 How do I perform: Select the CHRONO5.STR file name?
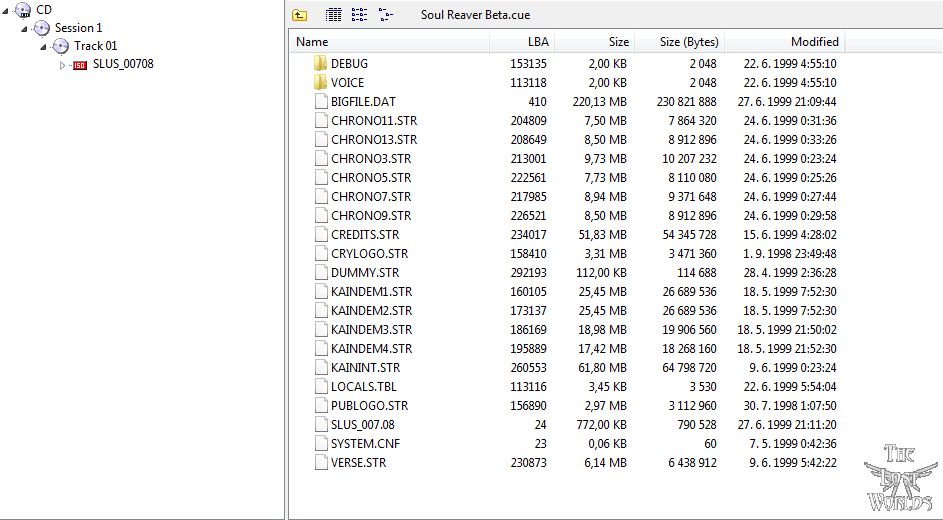point(371,177)
